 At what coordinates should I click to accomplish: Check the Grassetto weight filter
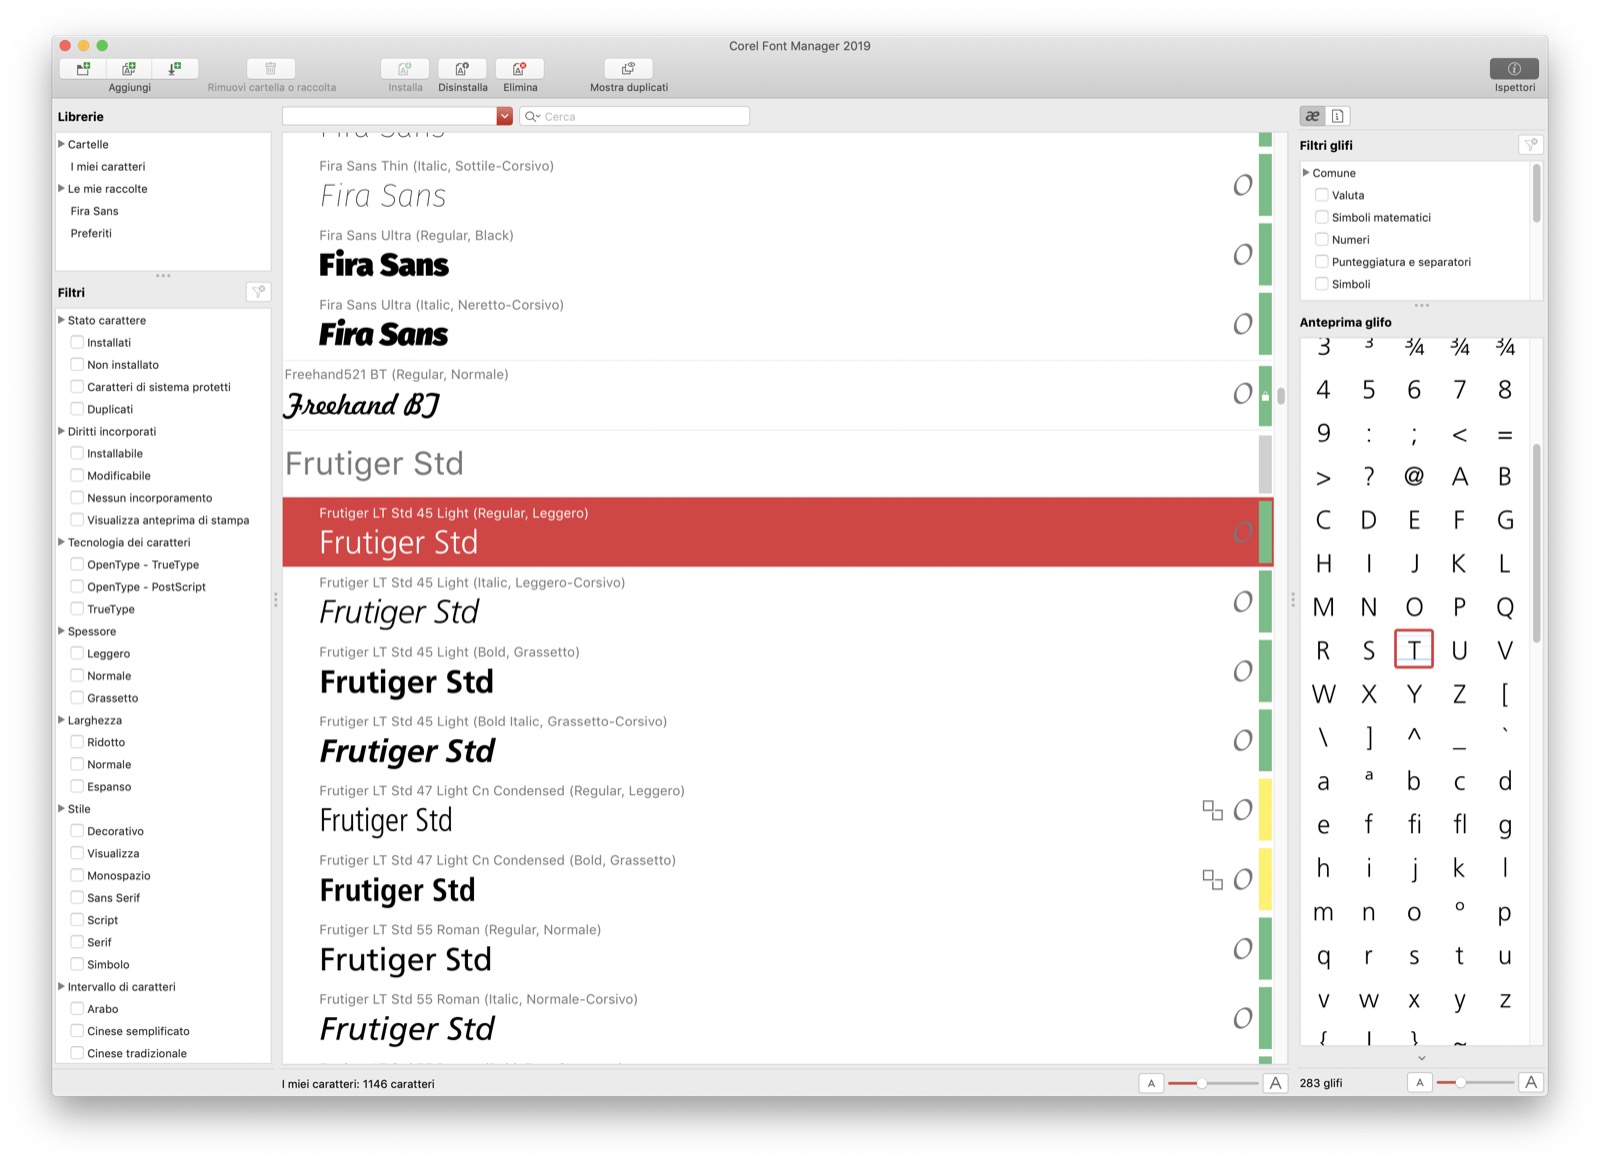77,698
